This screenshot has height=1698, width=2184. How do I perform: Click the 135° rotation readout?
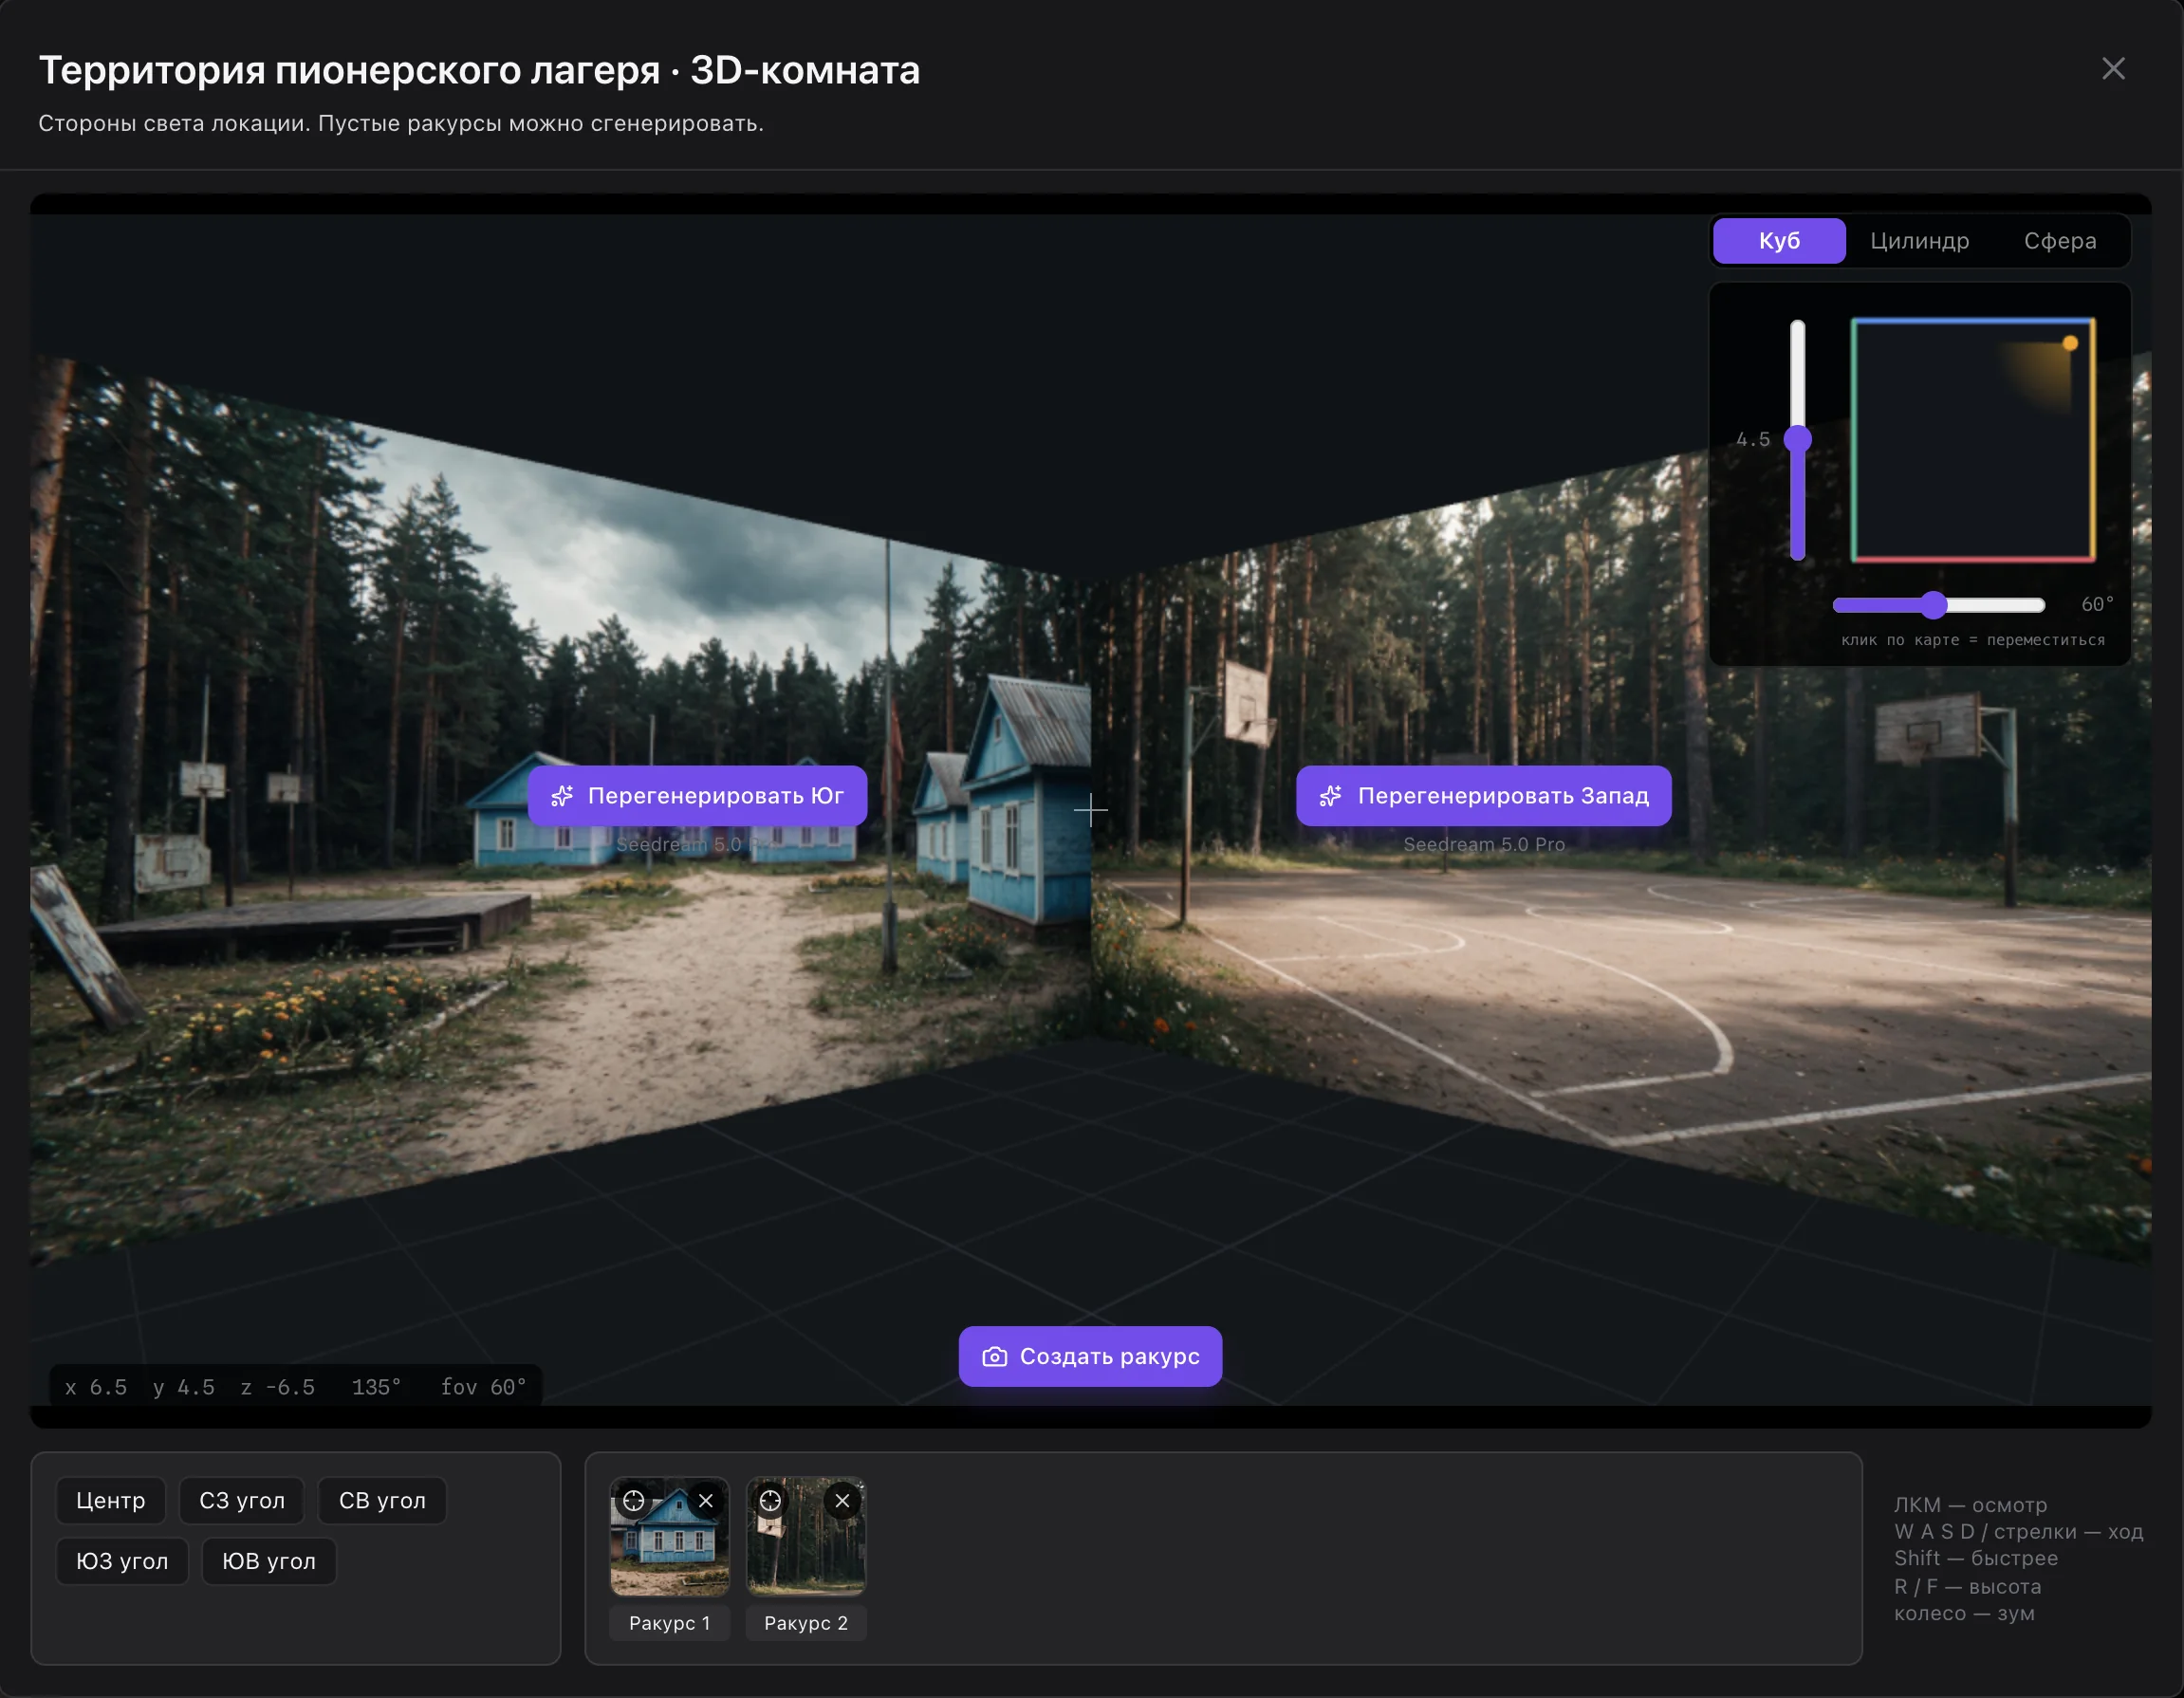pyautogui.click(x=376, y=1387)
